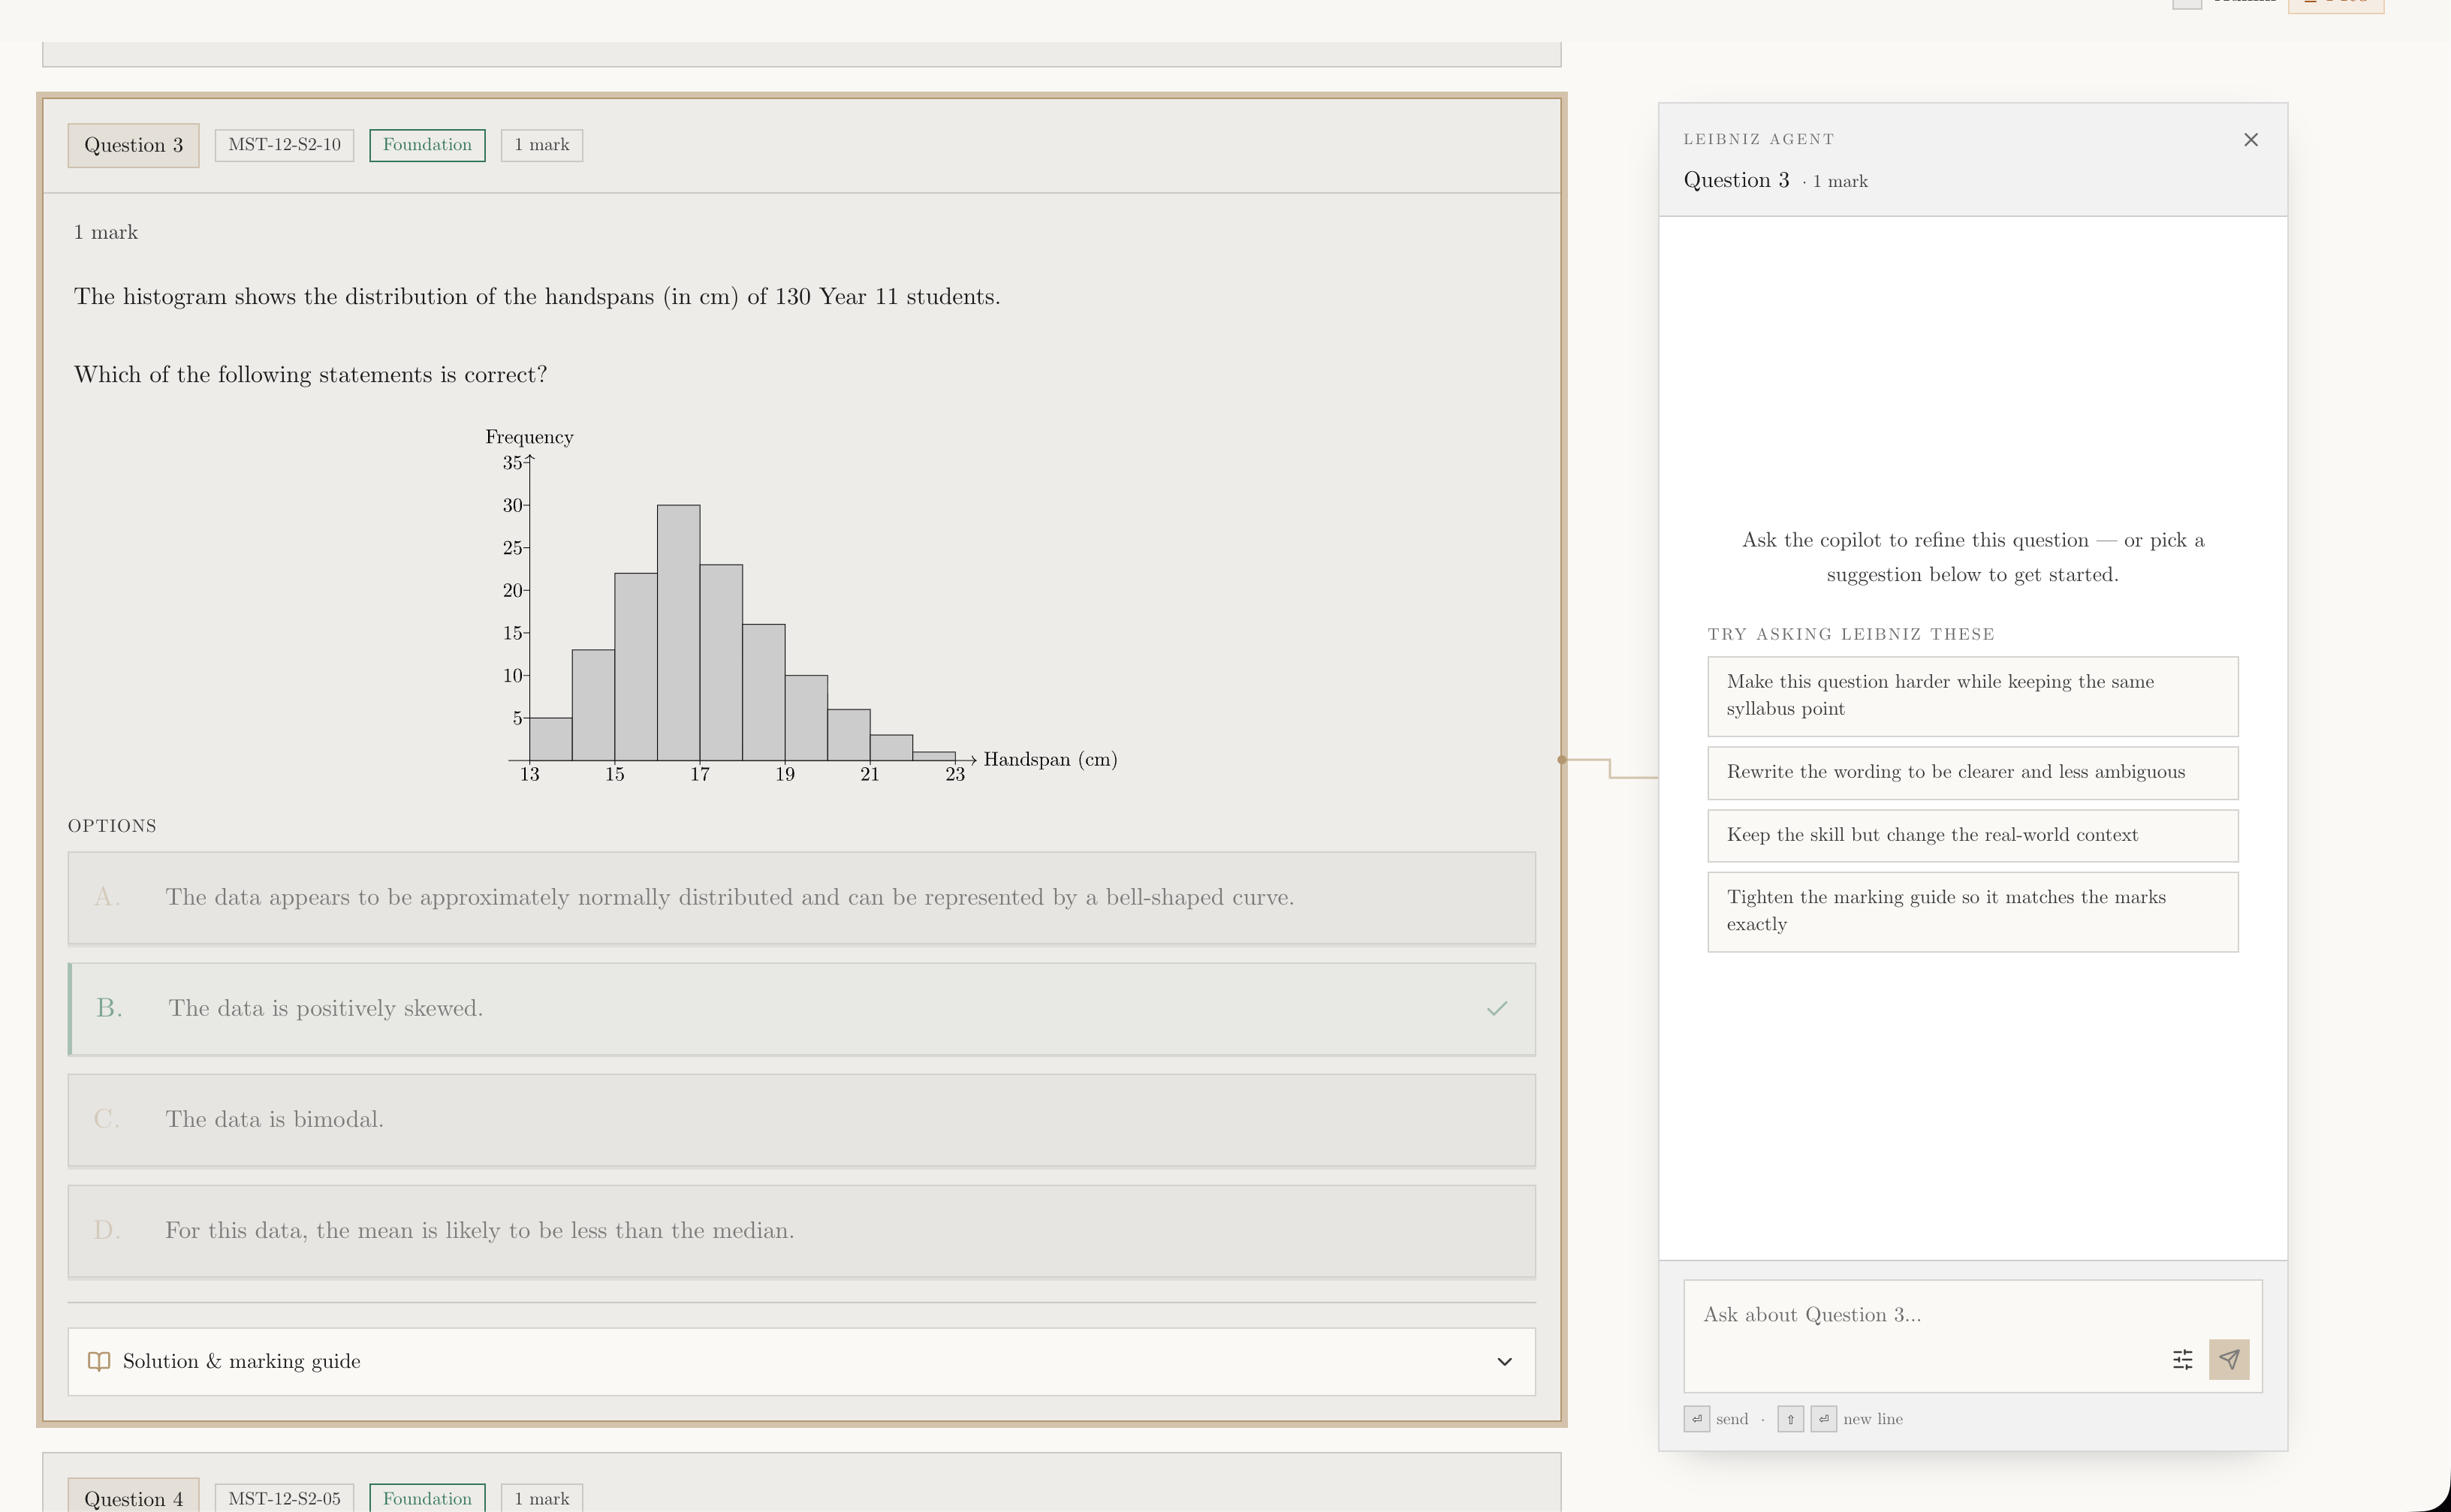Click the 1 mark badge on Question 3

tap(541, 145)
